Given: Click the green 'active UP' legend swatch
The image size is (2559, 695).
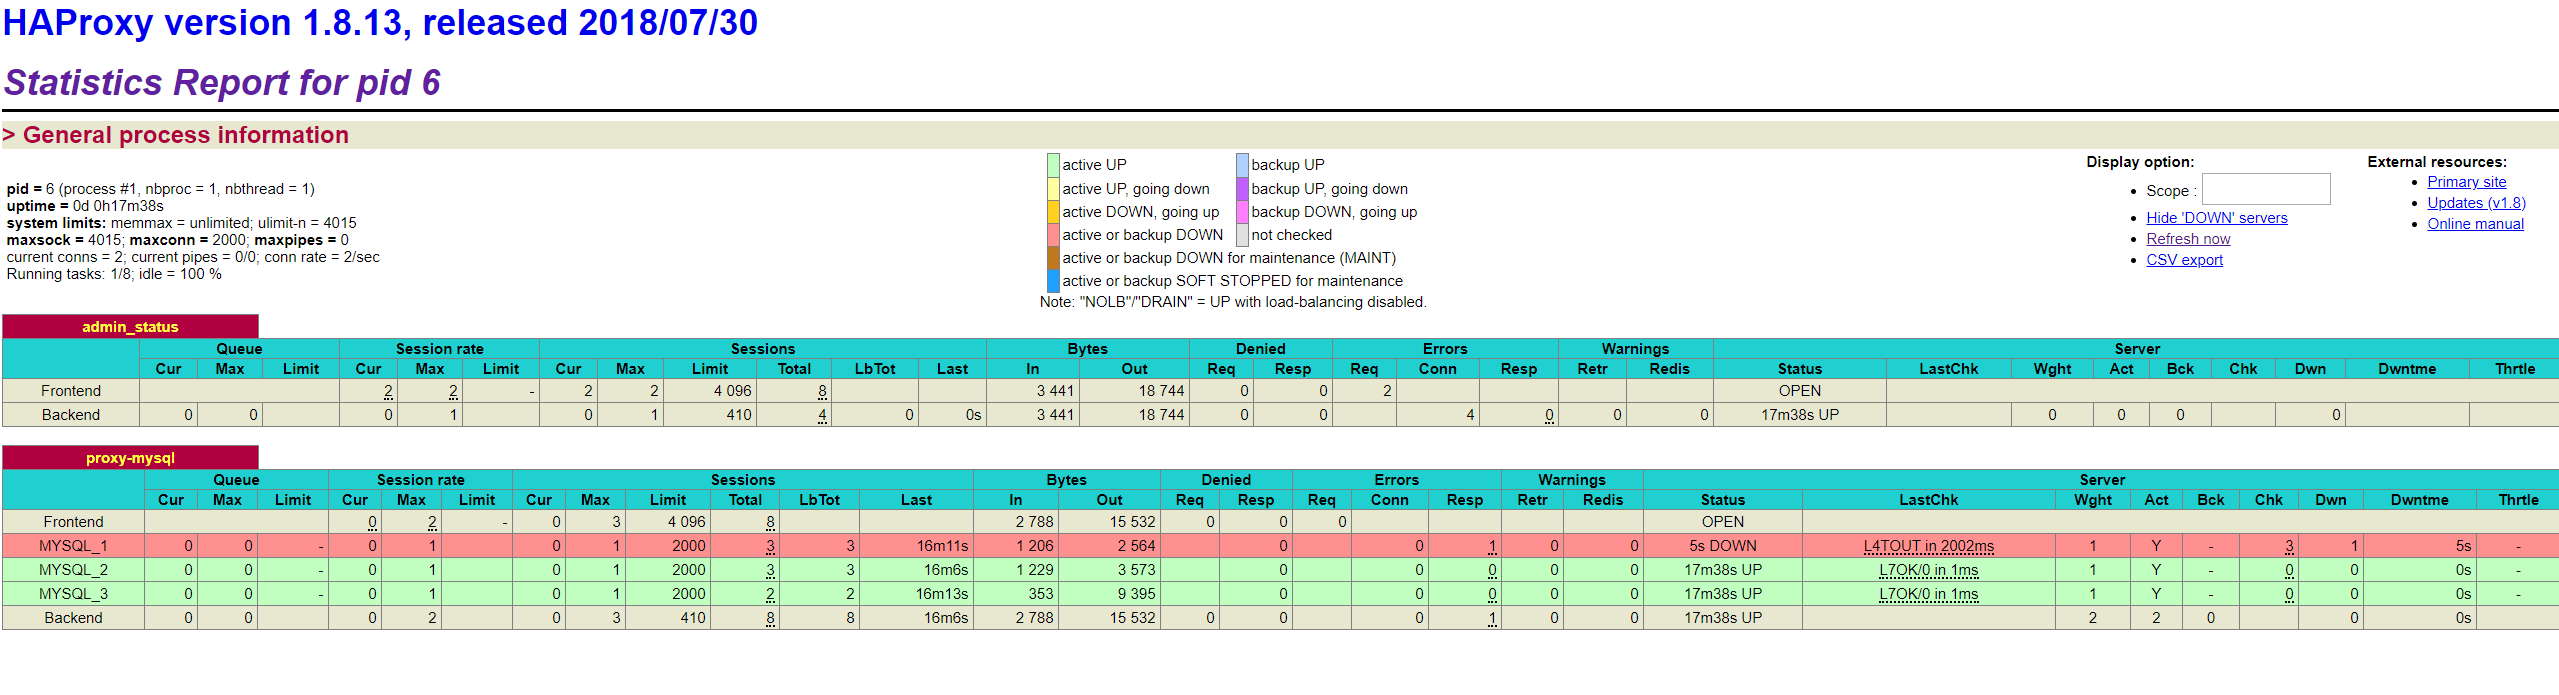Looking at the screenshot, I should tap(1052, 165).
